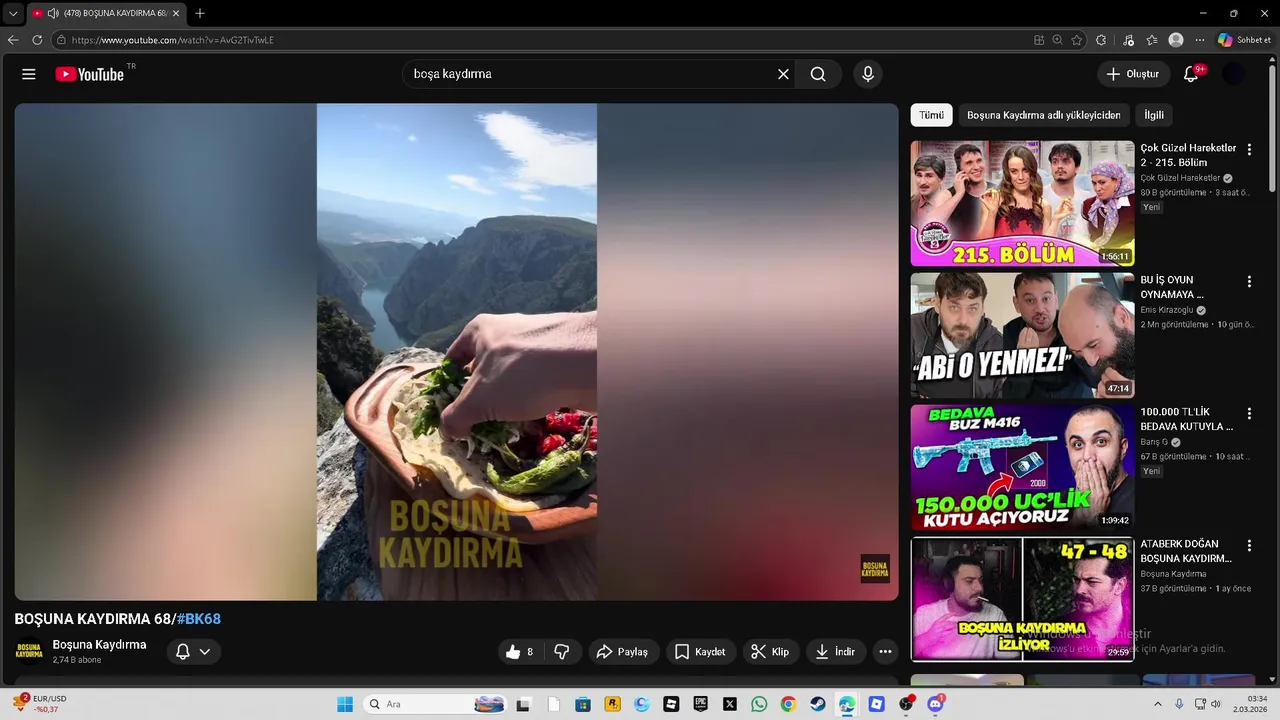Open the YouTube hamburger guide menu
The height and width of the screenshot is (720, 1280).
click(x=29, y=74)
